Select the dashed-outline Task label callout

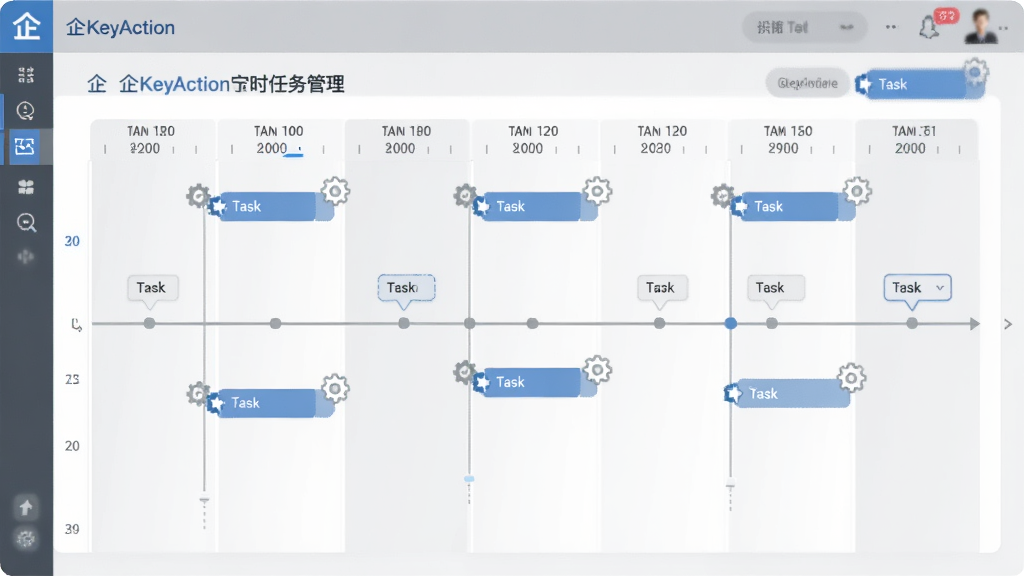point(406,288)
